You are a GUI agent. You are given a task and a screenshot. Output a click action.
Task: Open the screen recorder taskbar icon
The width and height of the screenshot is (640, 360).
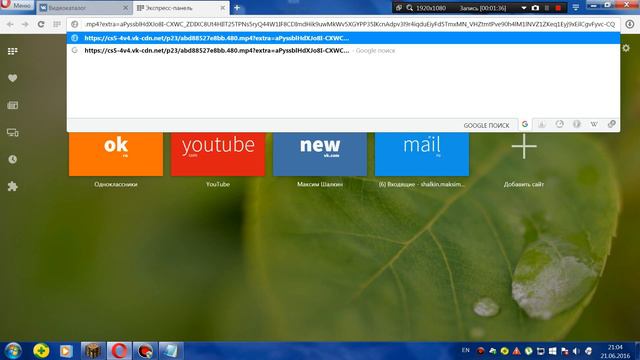point(144,351)
